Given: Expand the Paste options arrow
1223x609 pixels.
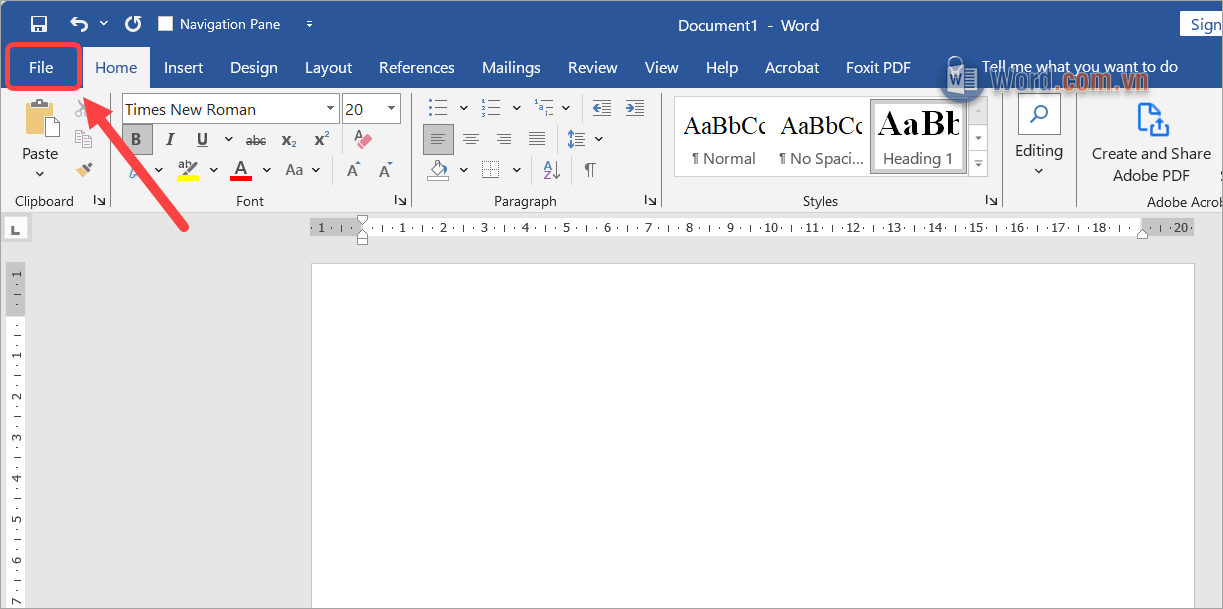Looking at the screenshot, I should [40, 174].
